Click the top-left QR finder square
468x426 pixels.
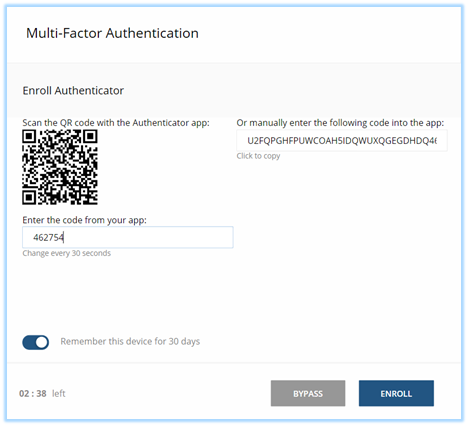click(x=29, y=137)
